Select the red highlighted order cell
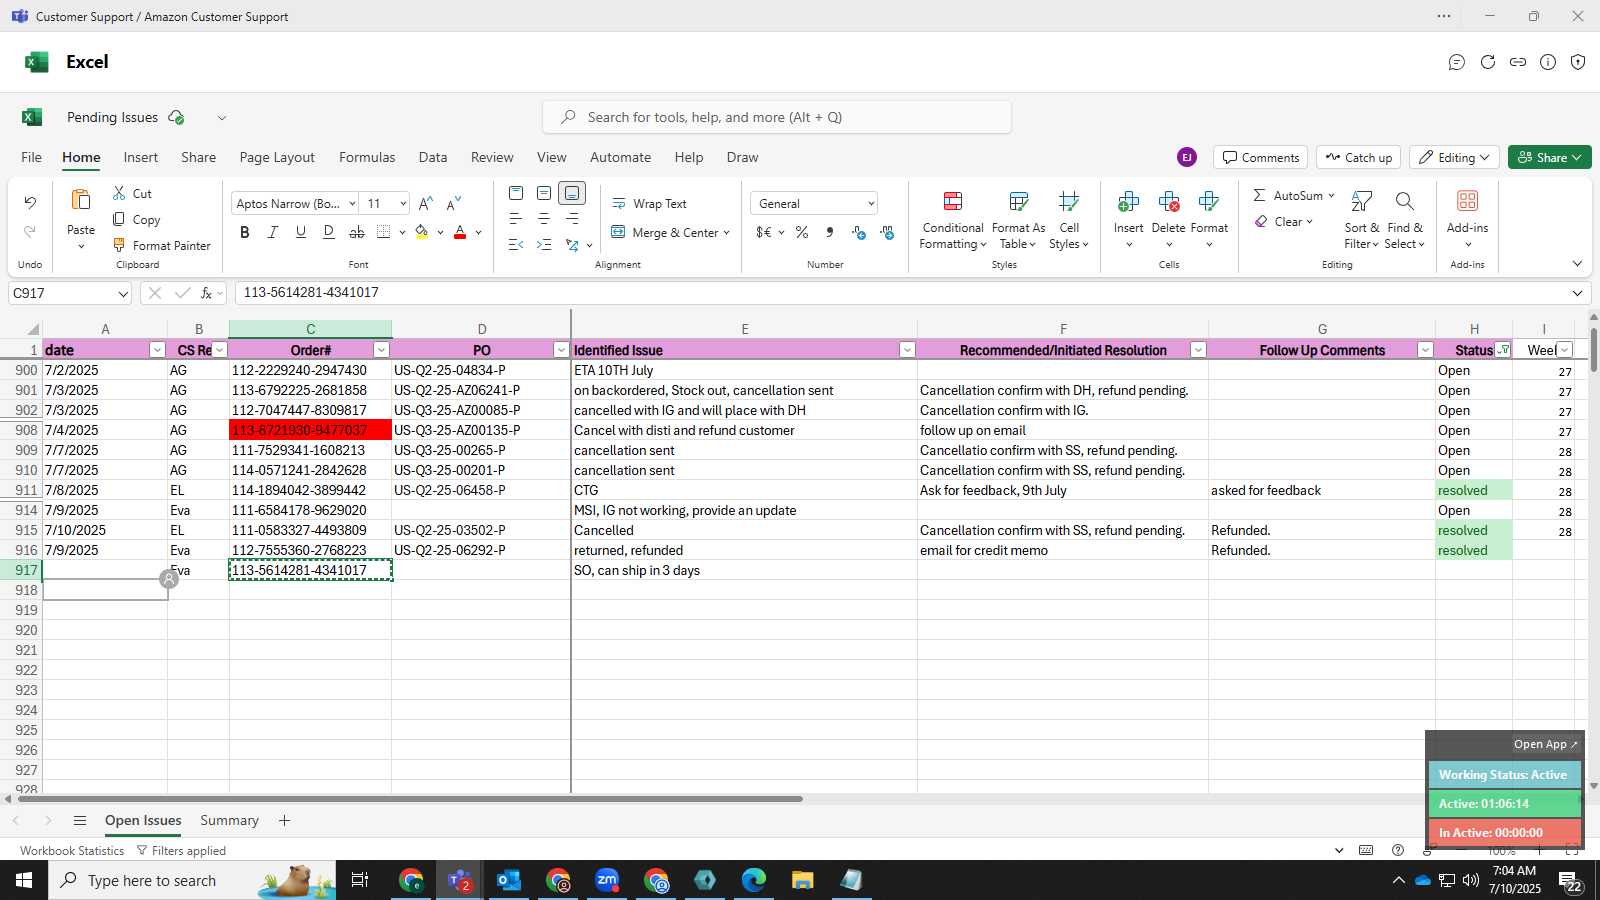1600x900 pixels. pos(310,430)
